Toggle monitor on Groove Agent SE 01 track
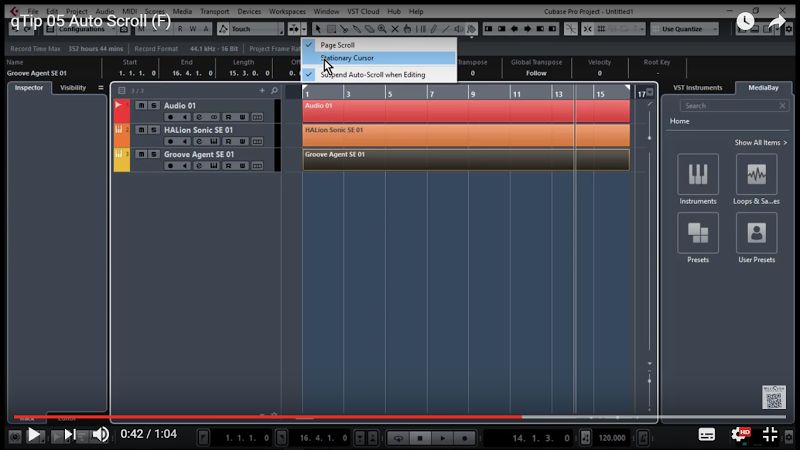800x450 pixels. (x=185, y=166)
